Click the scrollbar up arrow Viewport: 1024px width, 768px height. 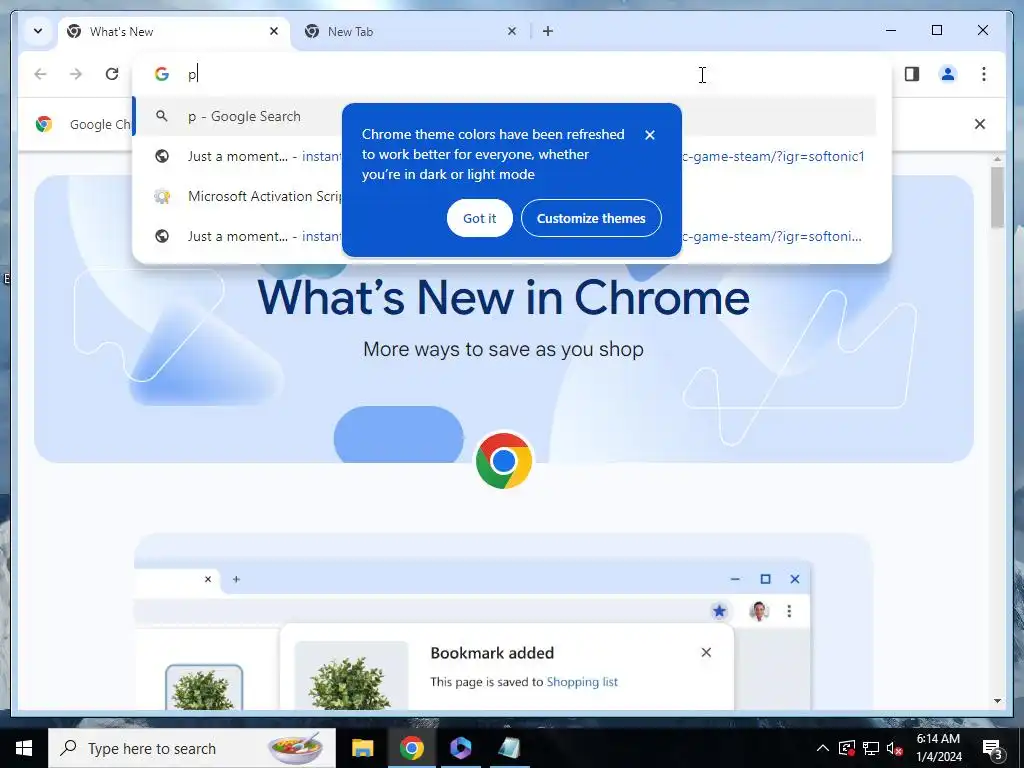(997, 159)
